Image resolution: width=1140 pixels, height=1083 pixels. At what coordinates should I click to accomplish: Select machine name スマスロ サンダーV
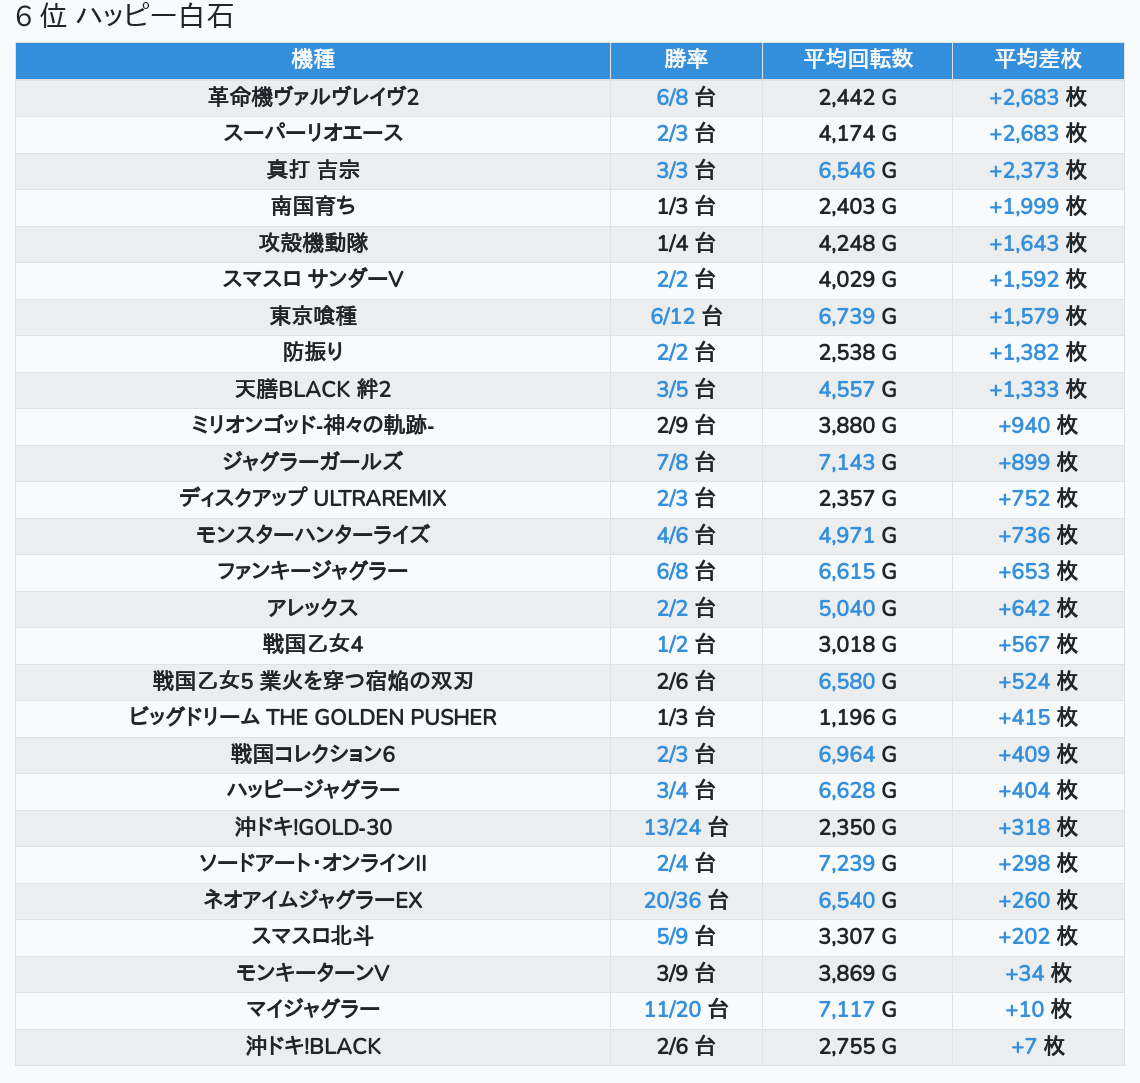pyautogui.click(x=313, y=279)
